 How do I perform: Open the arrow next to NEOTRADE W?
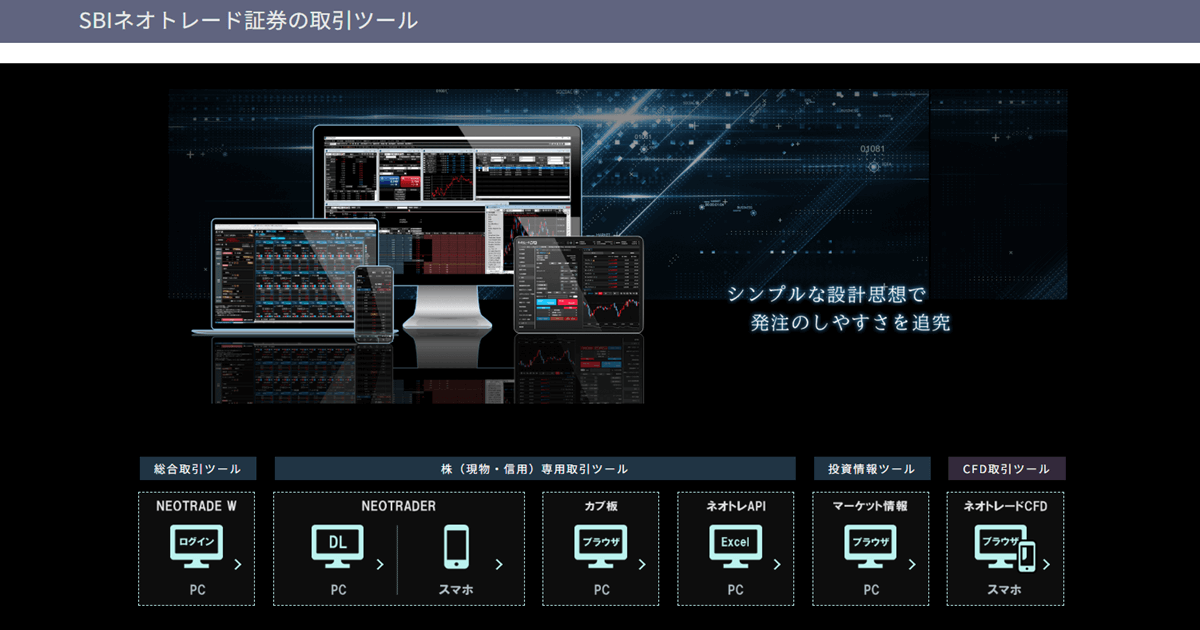click(x=237, y=565)
